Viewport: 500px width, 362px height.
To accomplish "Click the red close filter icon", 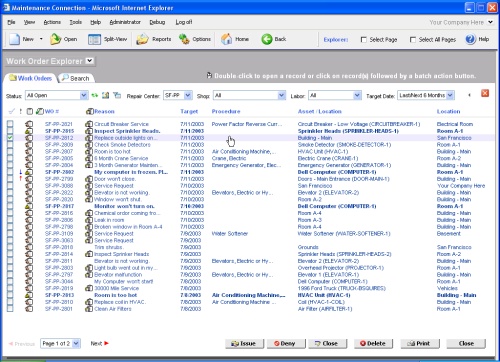I will click(485, 93).
